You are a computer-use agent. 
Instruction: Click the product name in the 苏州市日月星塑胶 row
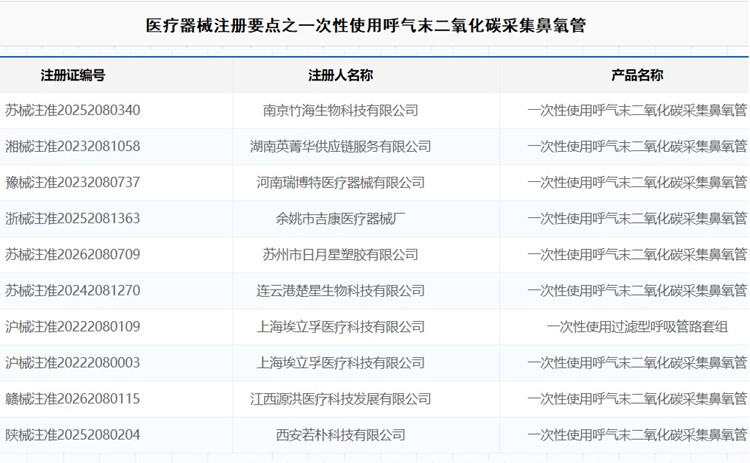click(637, 254)
